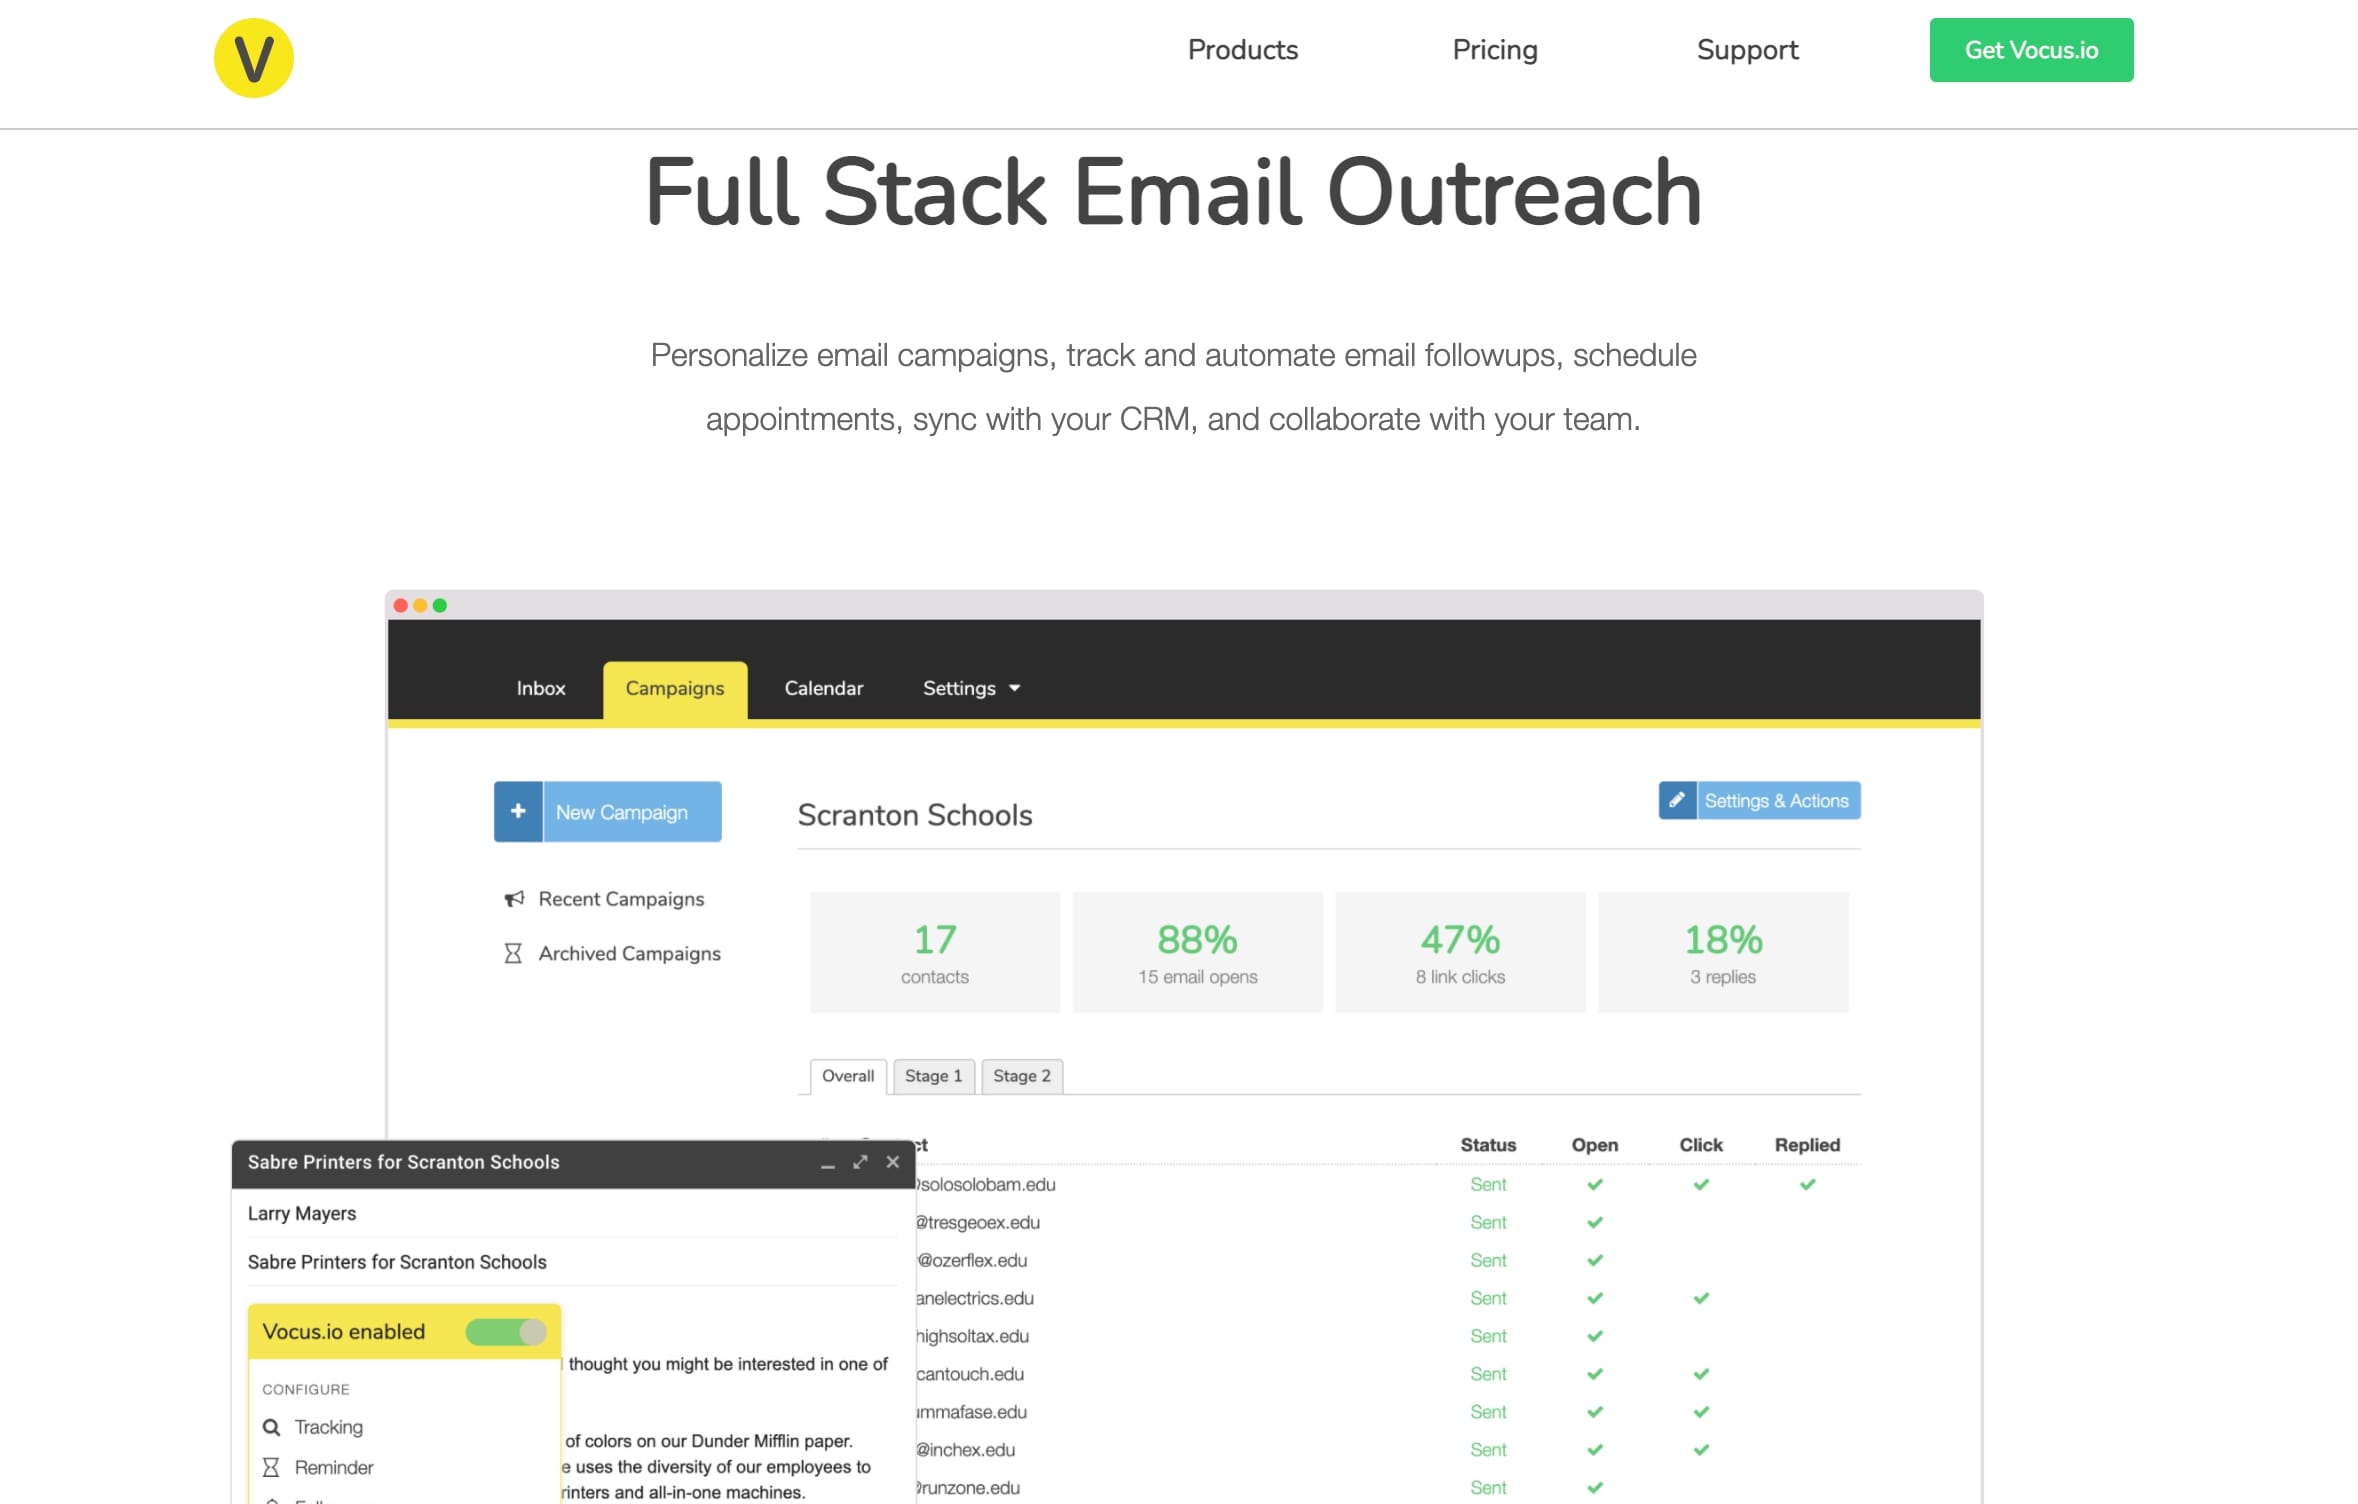Expand the Stage 2 tab view
This screenshot has width=2358, height=1504.
(1021, 1074)
